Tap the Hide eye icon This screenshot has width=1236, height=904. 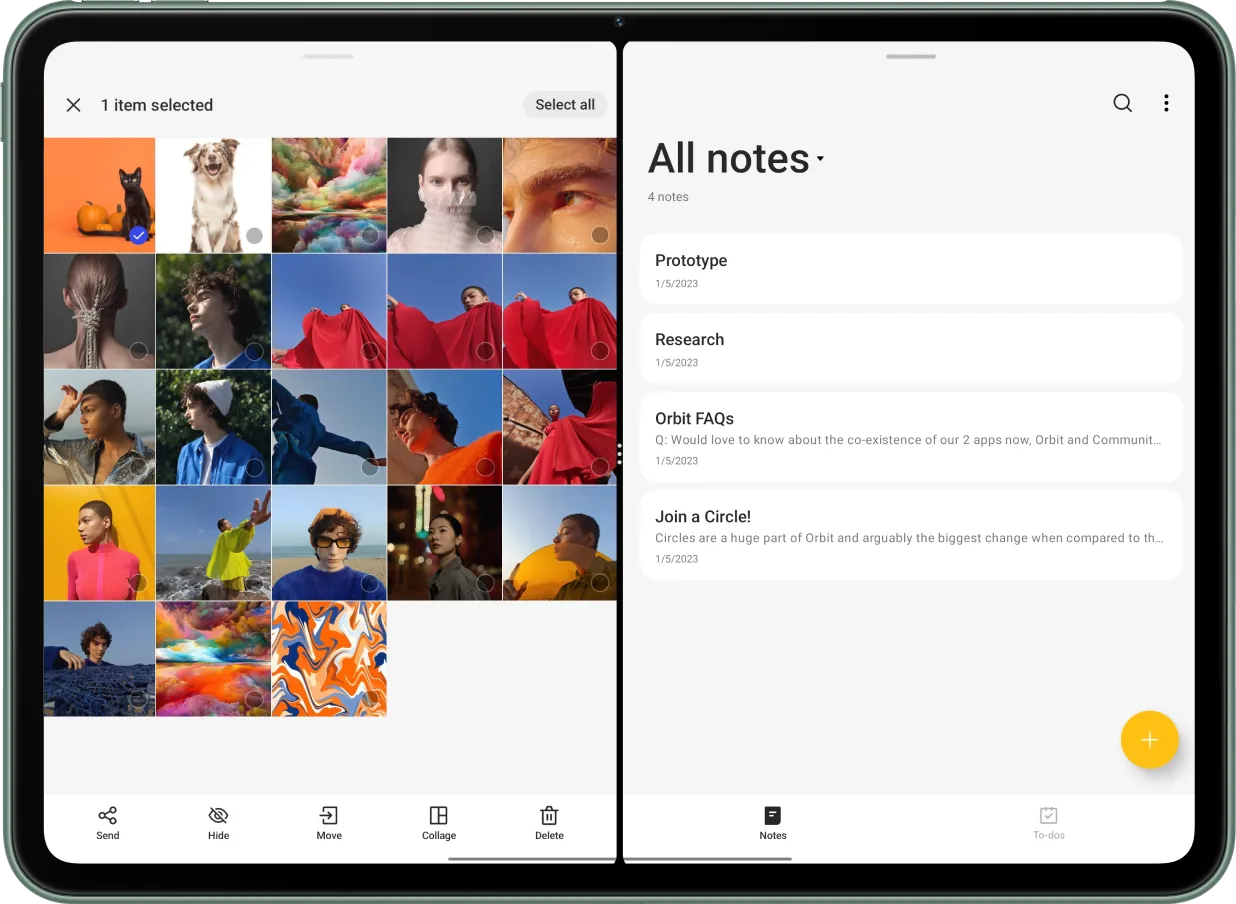(218, 816)
